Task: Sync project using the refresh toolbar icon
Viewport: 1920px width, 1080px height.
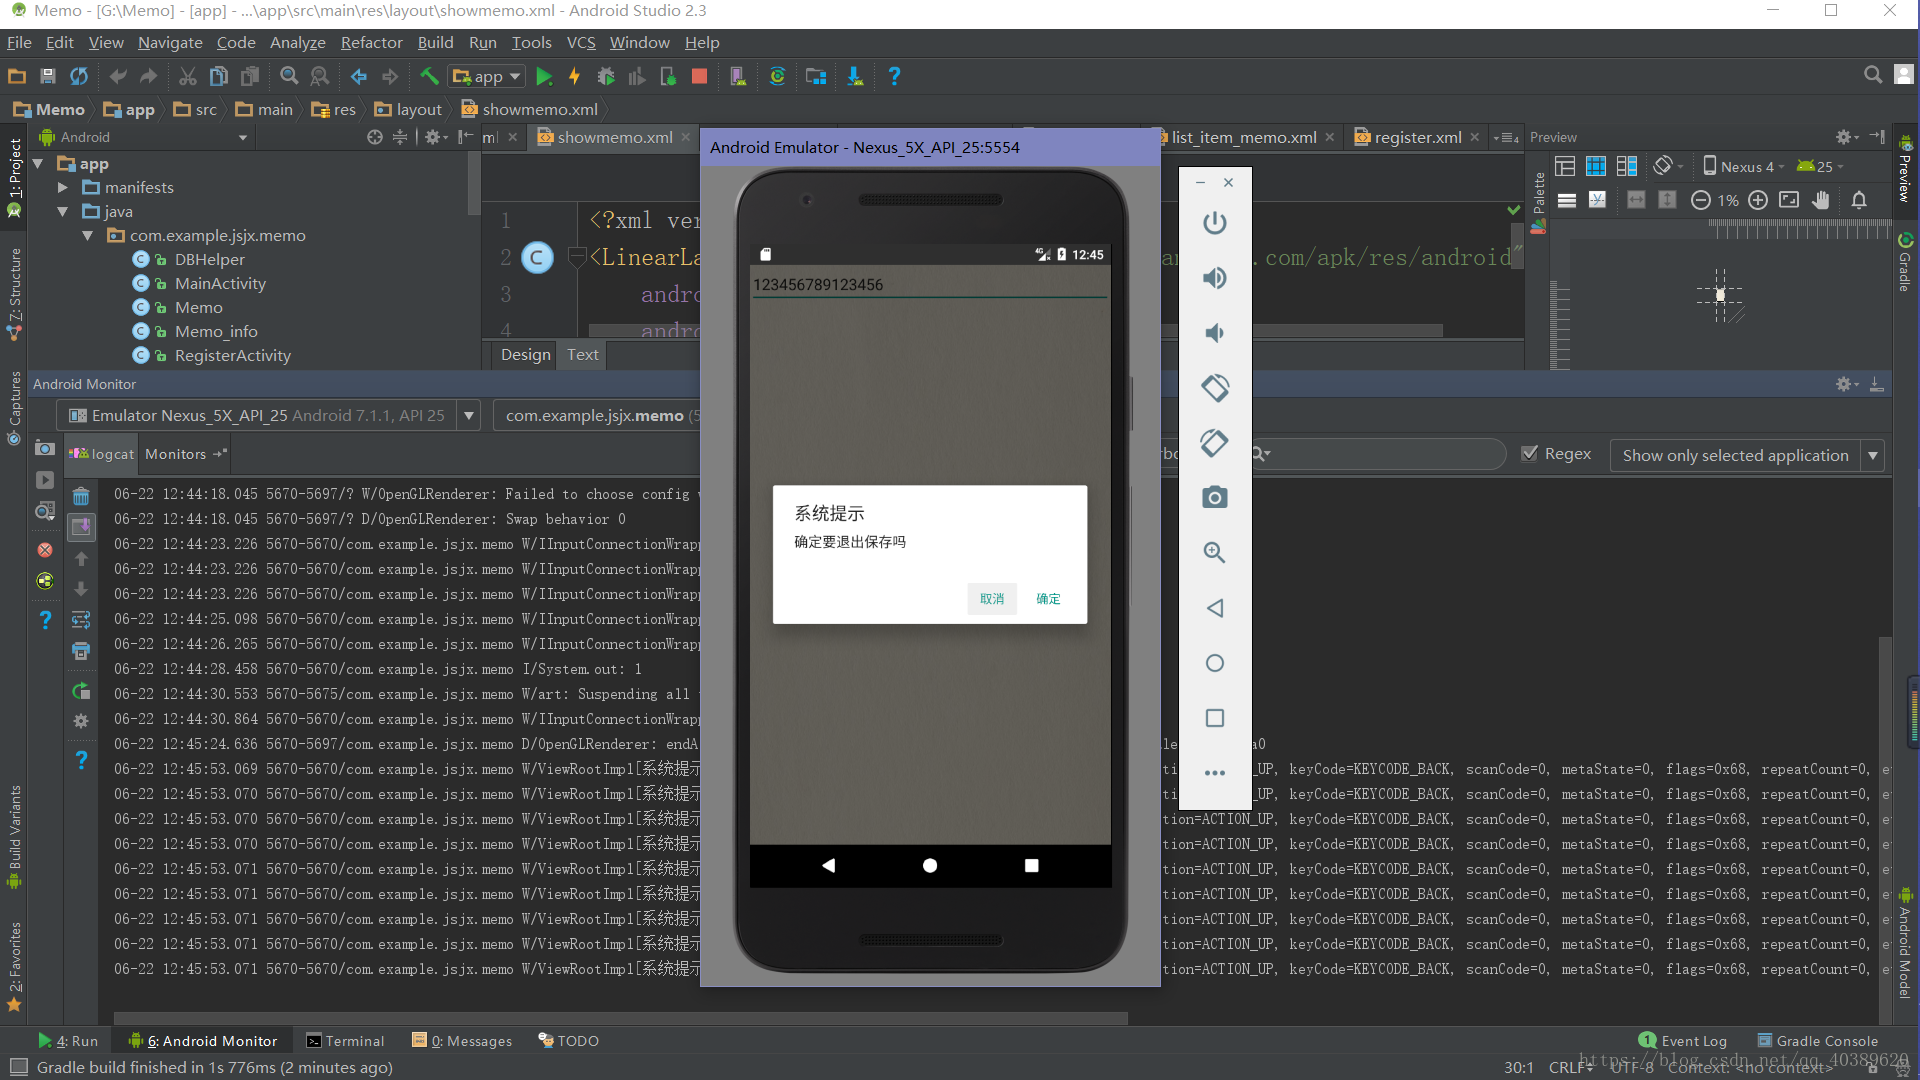Action: click(x=79, y=77)
